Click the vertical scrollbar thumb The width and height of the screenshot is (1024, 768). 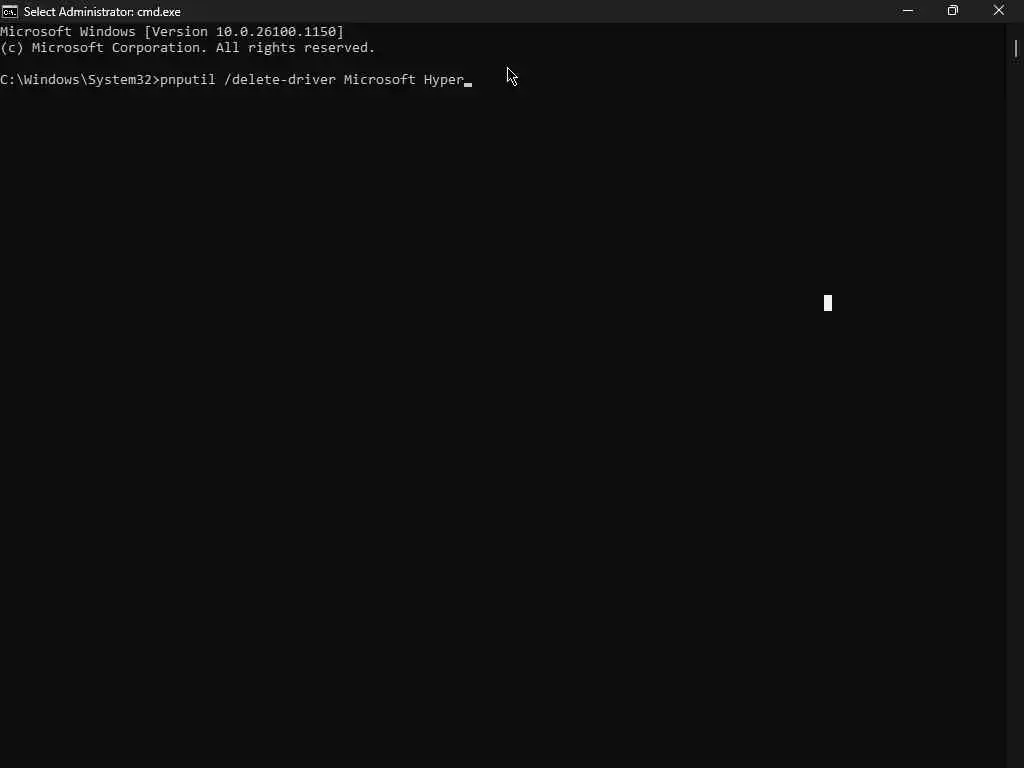tap(1016, 49)
